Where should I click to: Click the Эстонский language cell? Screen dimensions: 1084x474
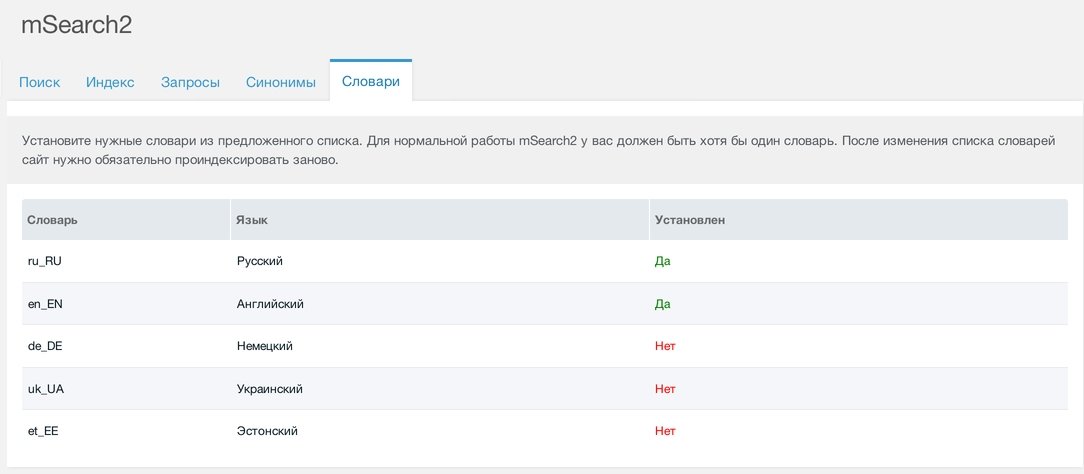tap(267, 431)
